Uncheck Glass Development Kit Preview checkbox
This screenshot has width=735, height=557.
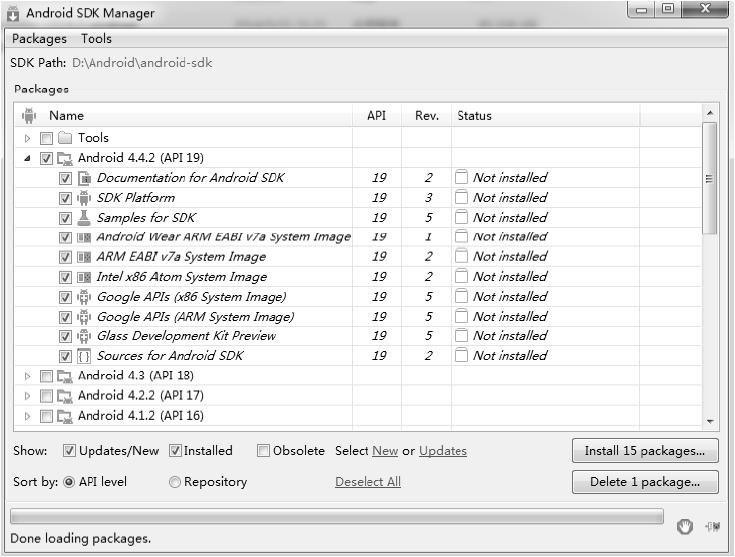tap(66, 337)
